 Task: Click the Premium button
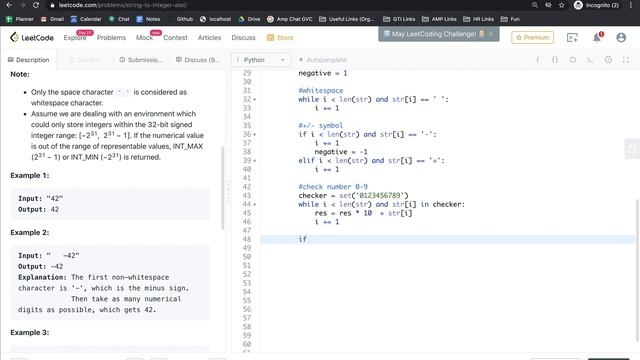(533, 37)
